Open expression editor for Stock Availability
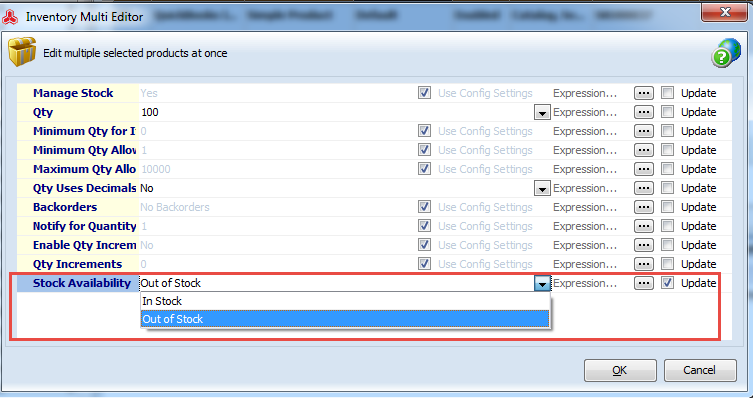Image resolution: width=753 pixels, height=398 pixels. coord(644,283)
